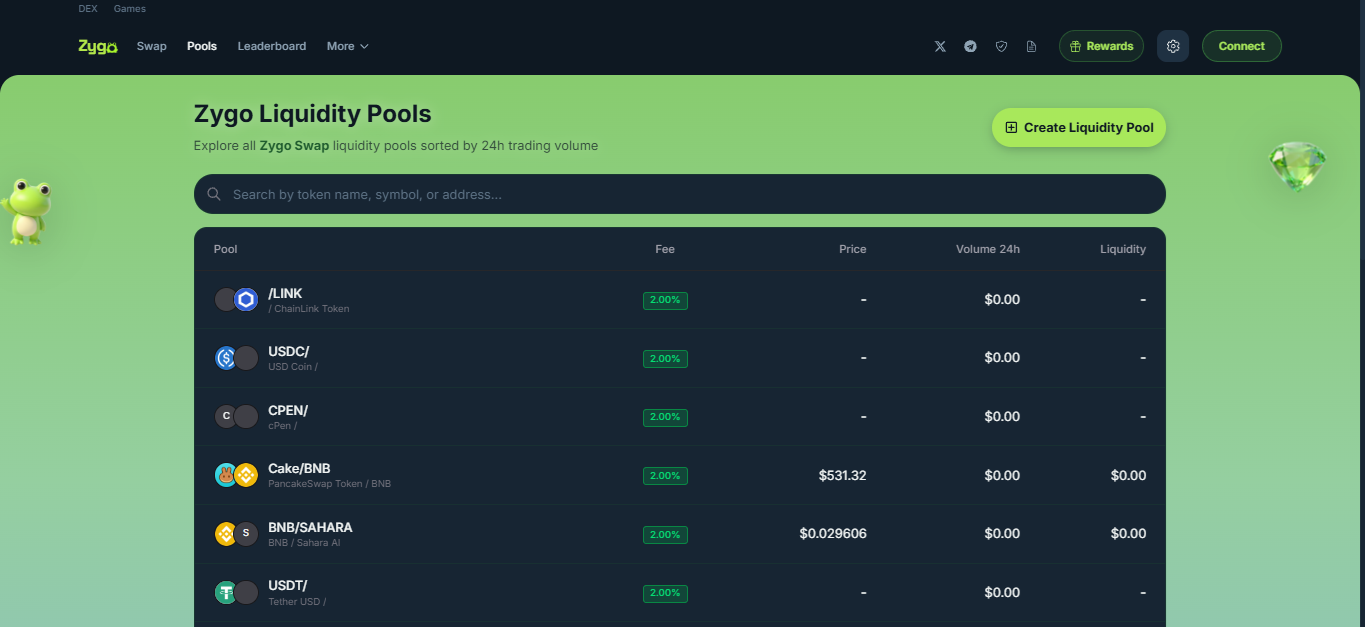The width and height of the screenshot is (1365, 627).
Task: Click the CPEN/ pool token icons
Action: pyautogui.click(x=236, y=416)
